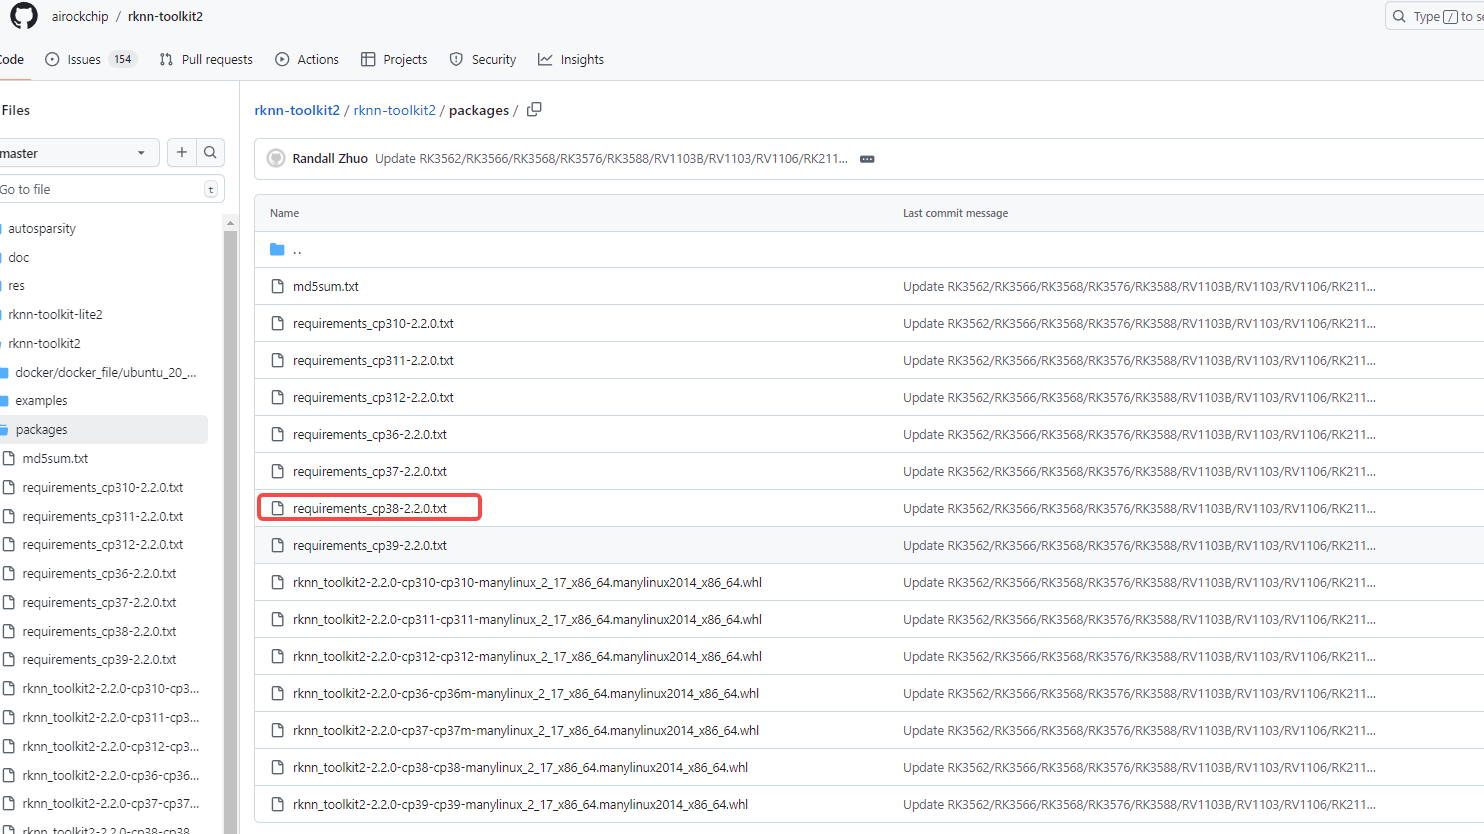
Task: Open latest commit message link
Action: [x=611, y=158]
